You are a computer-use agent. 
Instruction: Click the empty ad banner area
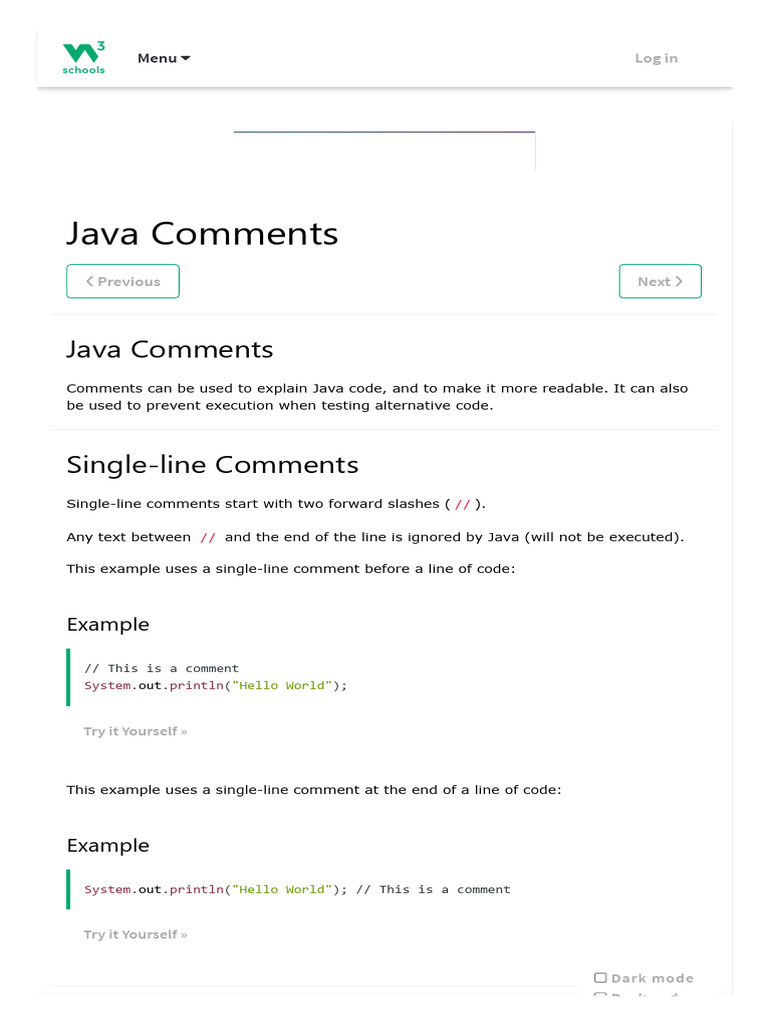(x=384, y=151)
